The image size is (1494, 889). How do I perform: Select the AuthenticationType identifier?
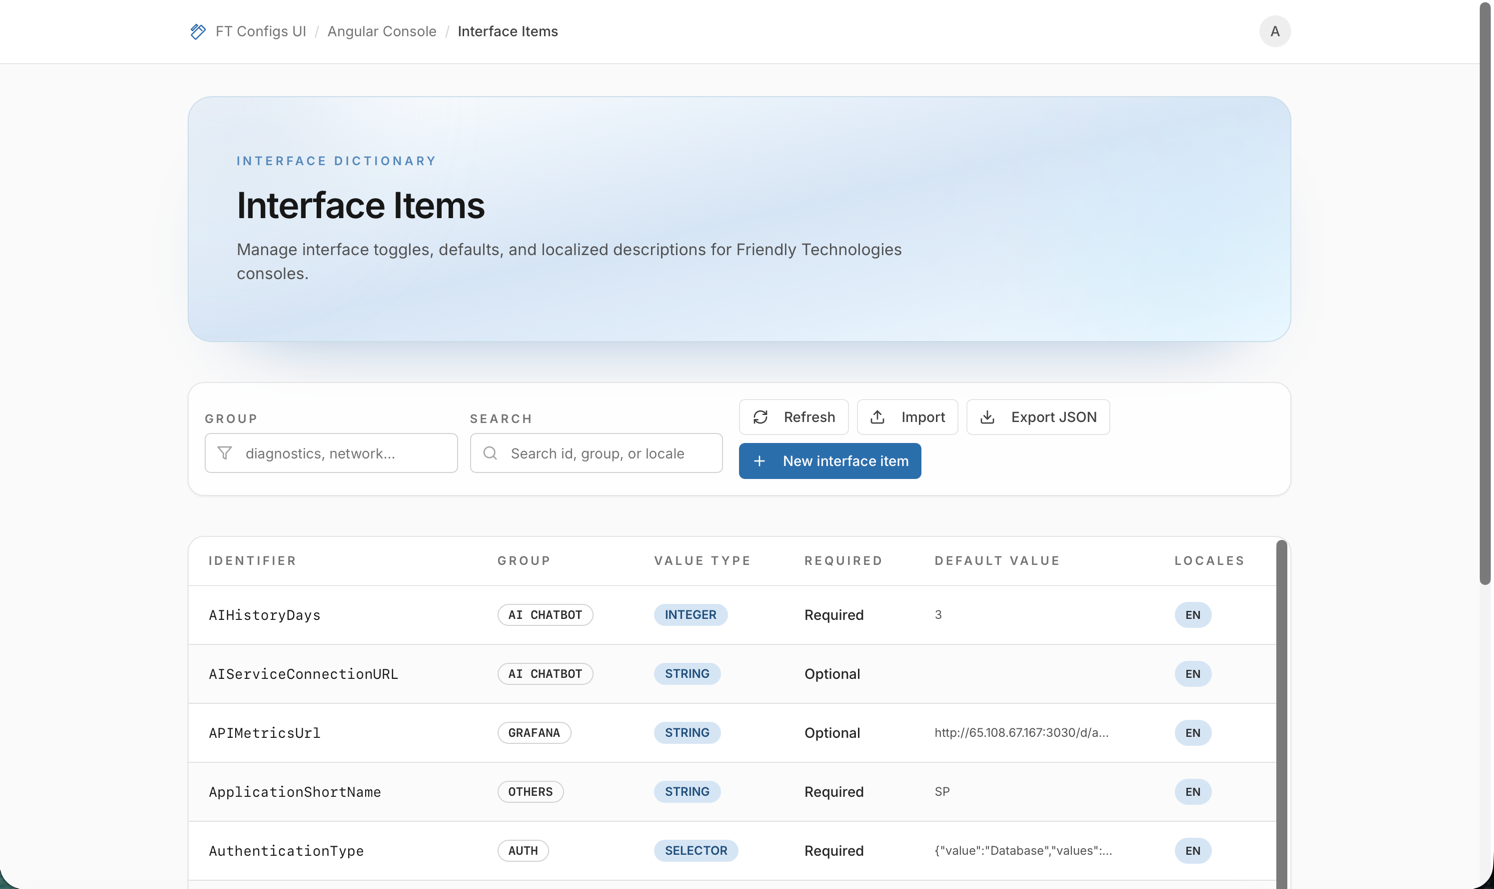coord(286,851)
